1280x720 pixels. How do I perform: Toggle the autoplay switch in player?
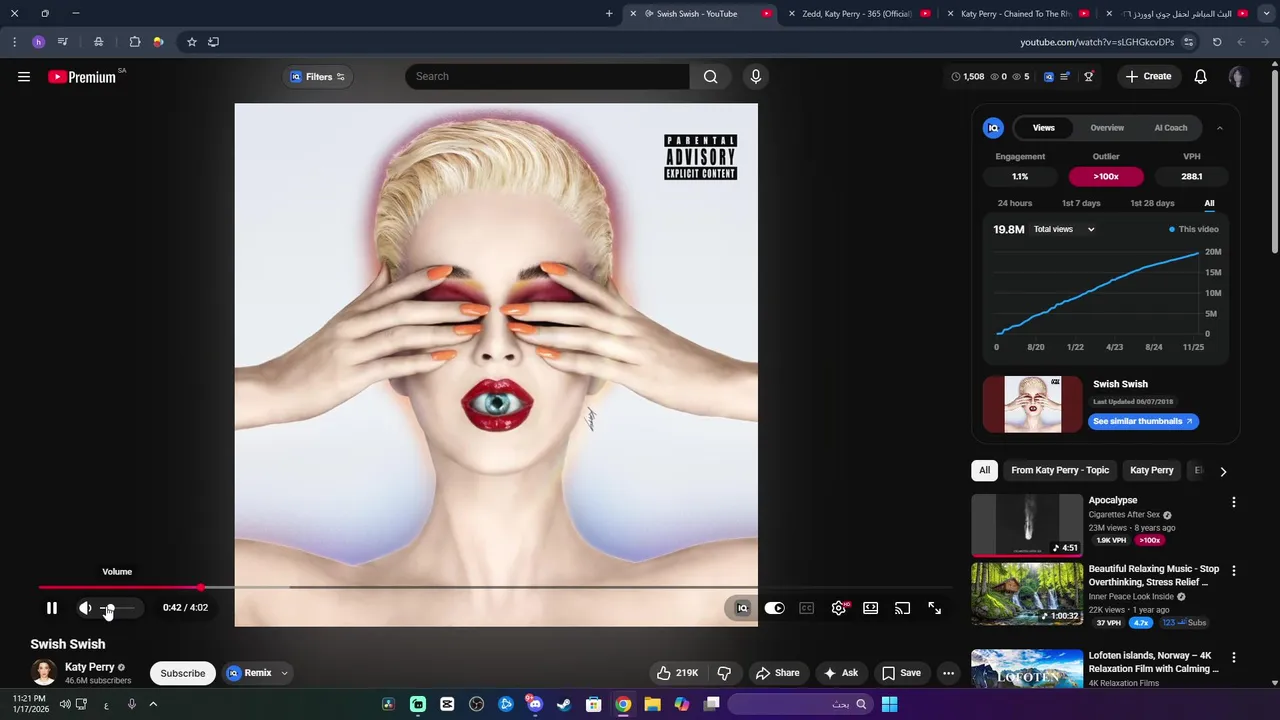click(775, 608)
